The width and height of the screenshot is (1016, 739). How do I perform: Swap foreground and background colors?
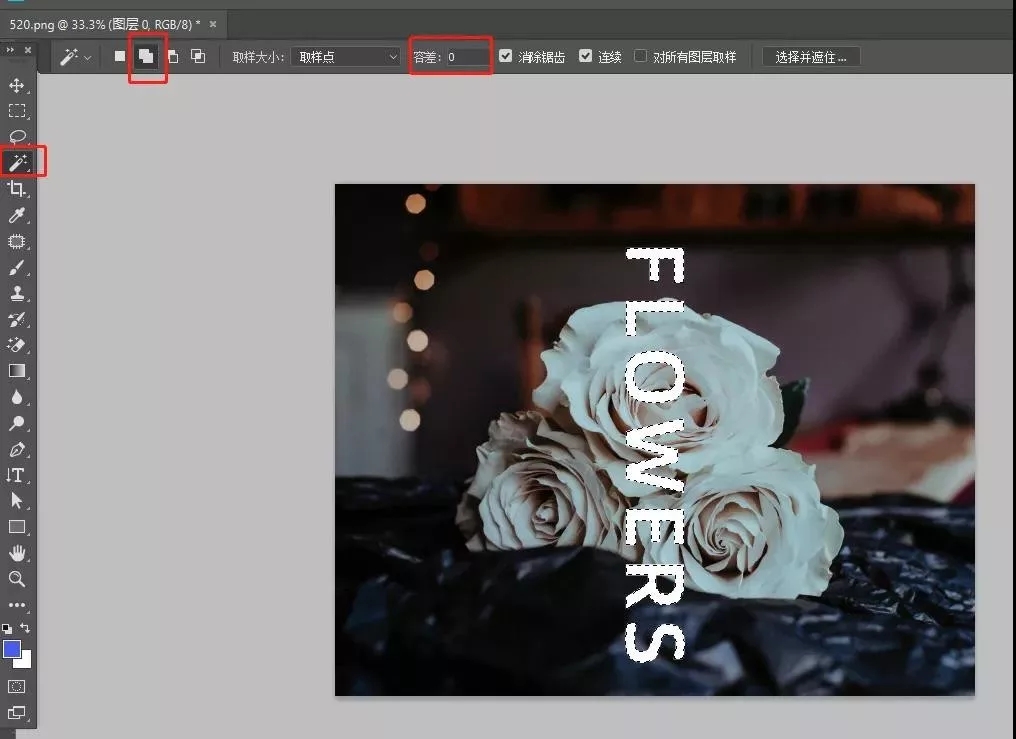click(x=26, y=628)
